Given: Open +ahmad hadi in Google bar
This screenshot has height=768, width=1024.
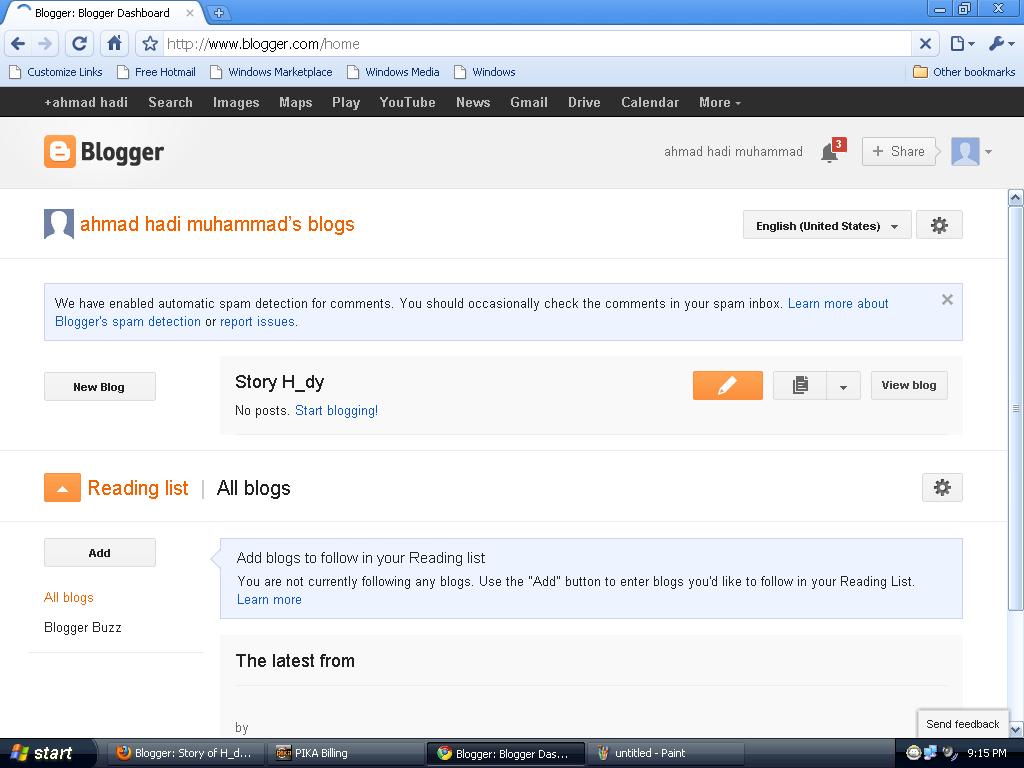Looking at the screenshot, I should tap(86, 103).
